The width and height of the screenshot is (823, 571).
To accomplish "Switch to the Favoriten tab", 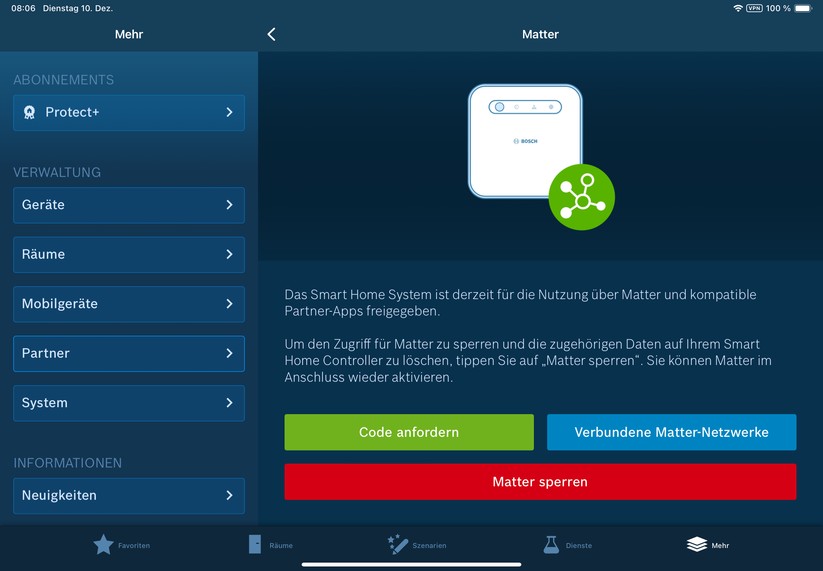I will click(x=121, y=545).
